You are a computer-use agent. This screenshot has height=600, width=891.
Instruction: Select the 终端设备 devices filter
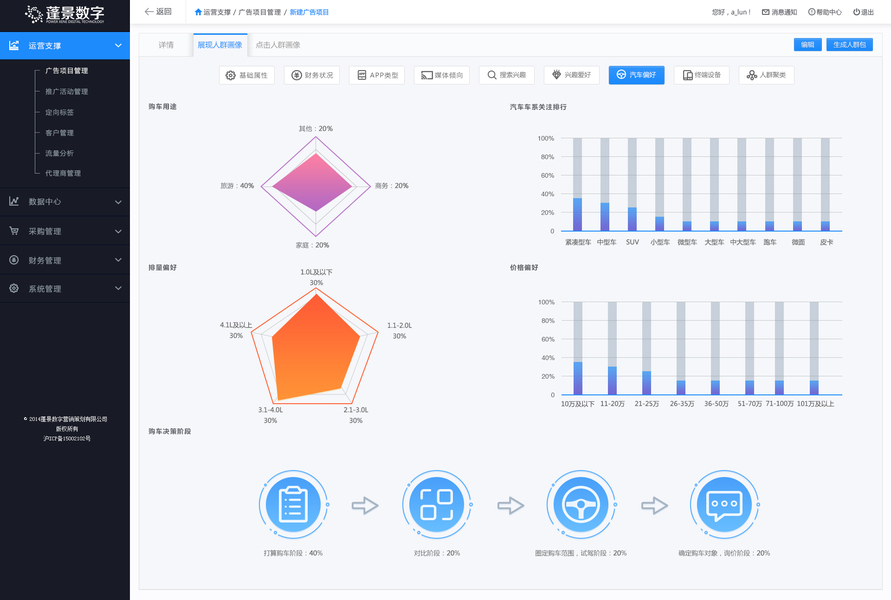pos(702,75)
